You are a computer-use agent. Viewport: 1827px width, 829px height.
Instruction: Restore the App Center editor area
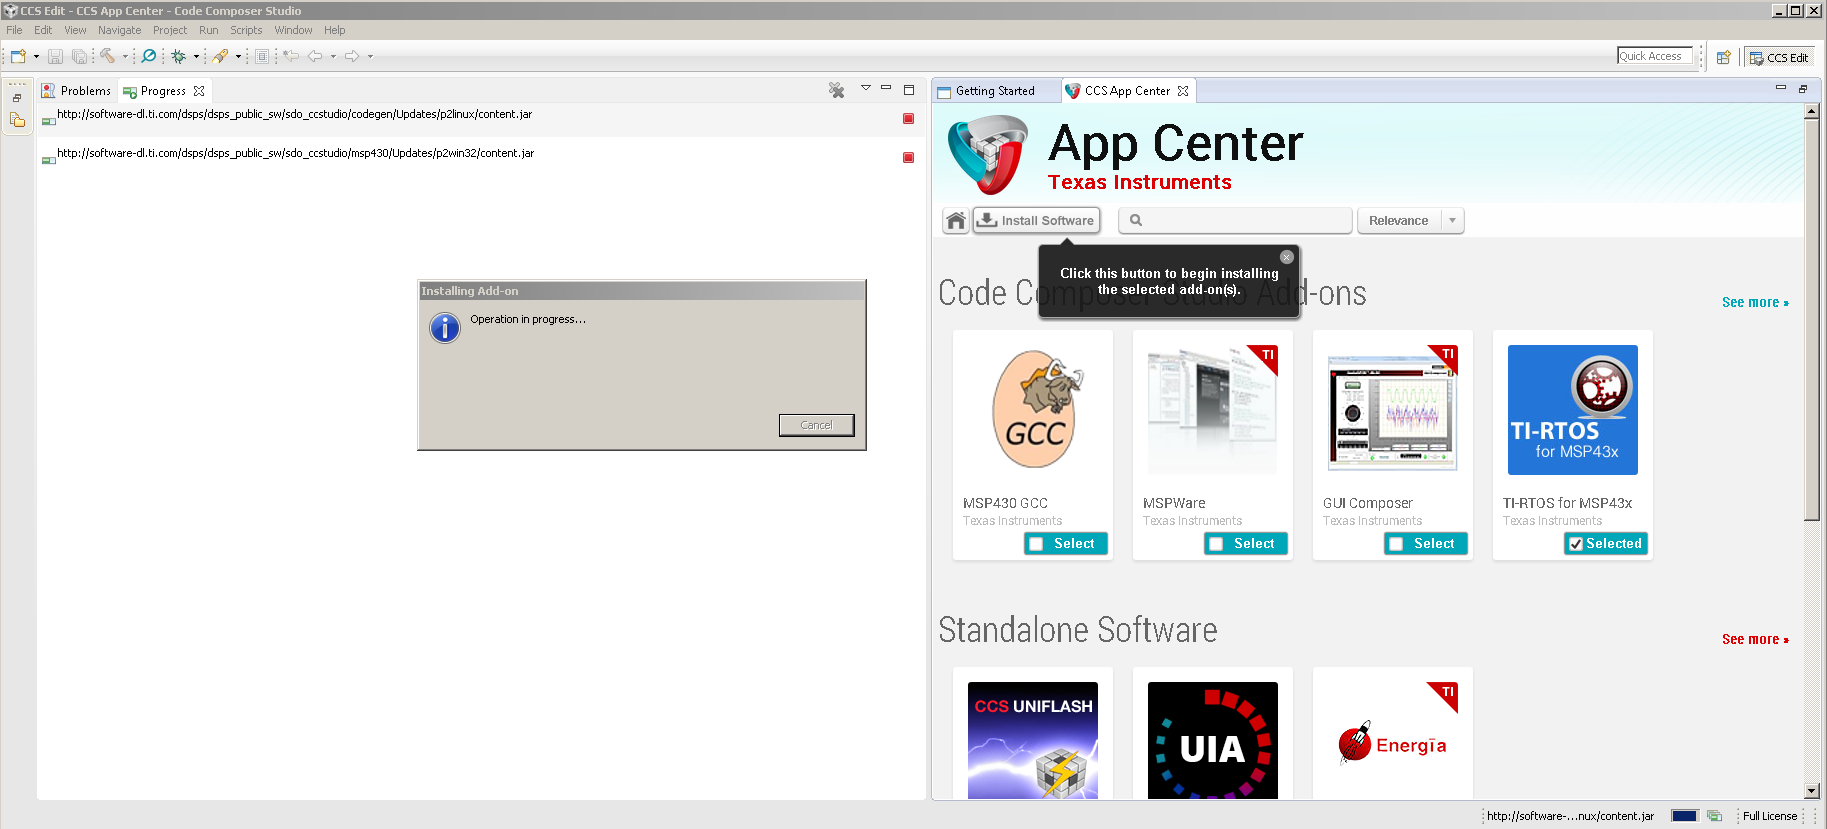click(1803, 89)
